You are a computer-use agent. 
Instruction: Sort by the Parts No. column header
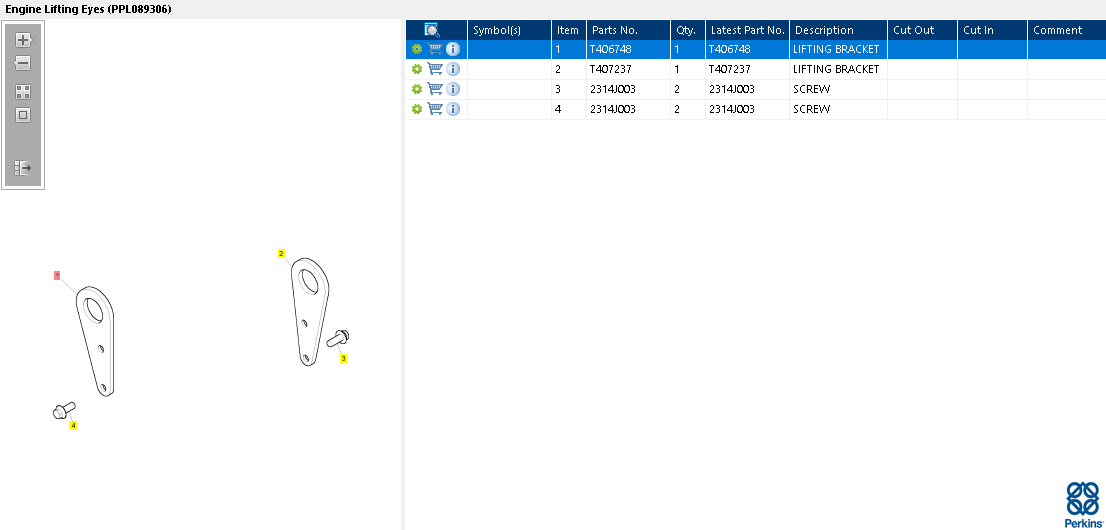tap(628, 30)
